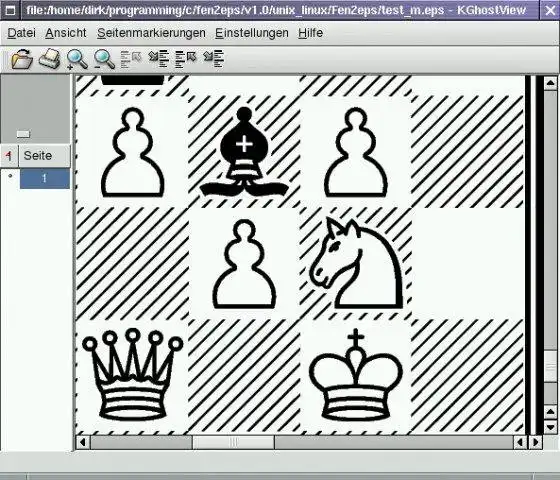Viewport: 560px width, 480px height.
Task: Click the up-arrow page icon in toolbar
Action: (186, 59)
